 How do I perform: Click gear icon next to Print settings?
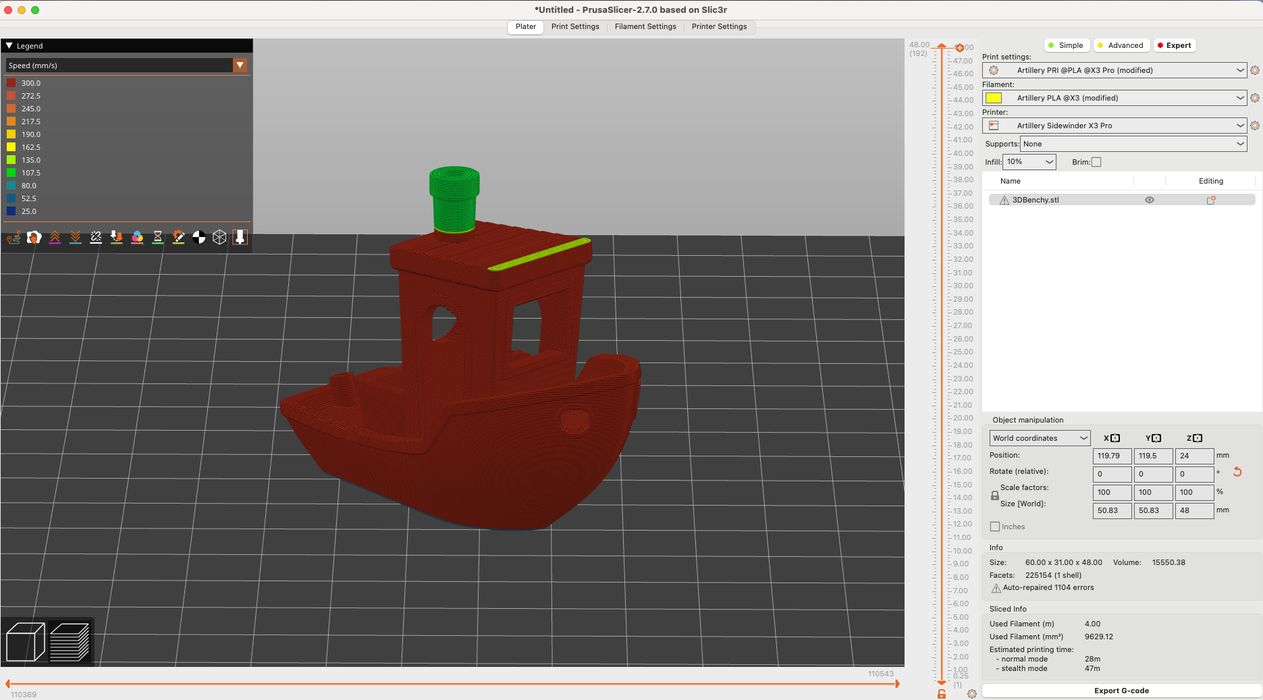point(1254,70)
